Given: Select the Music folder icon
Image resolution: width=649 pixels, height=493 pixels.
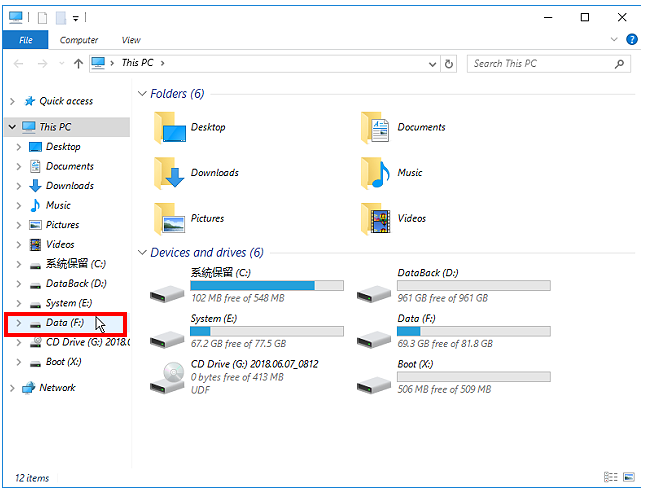Looking at the screenshot, I should pos(375,173).
